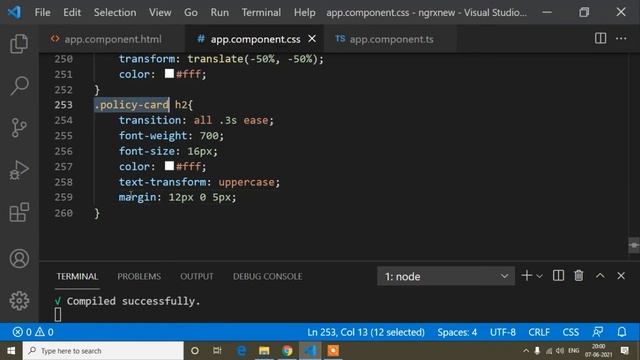Open the feedback icon in status bar
The image size is (640, 360).
pos(598,332)
